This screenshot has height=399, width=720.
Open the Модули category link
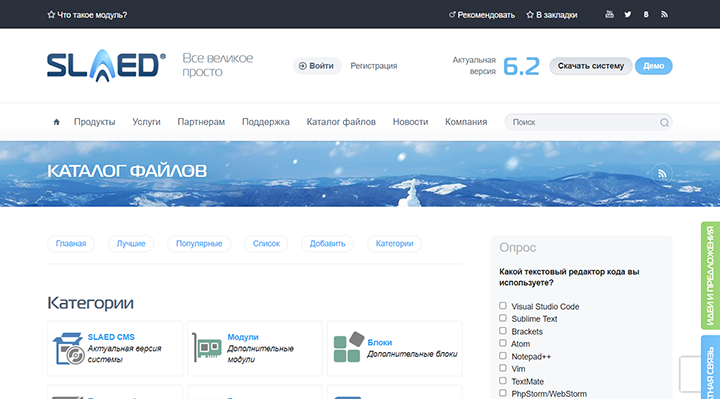point(243,337)
